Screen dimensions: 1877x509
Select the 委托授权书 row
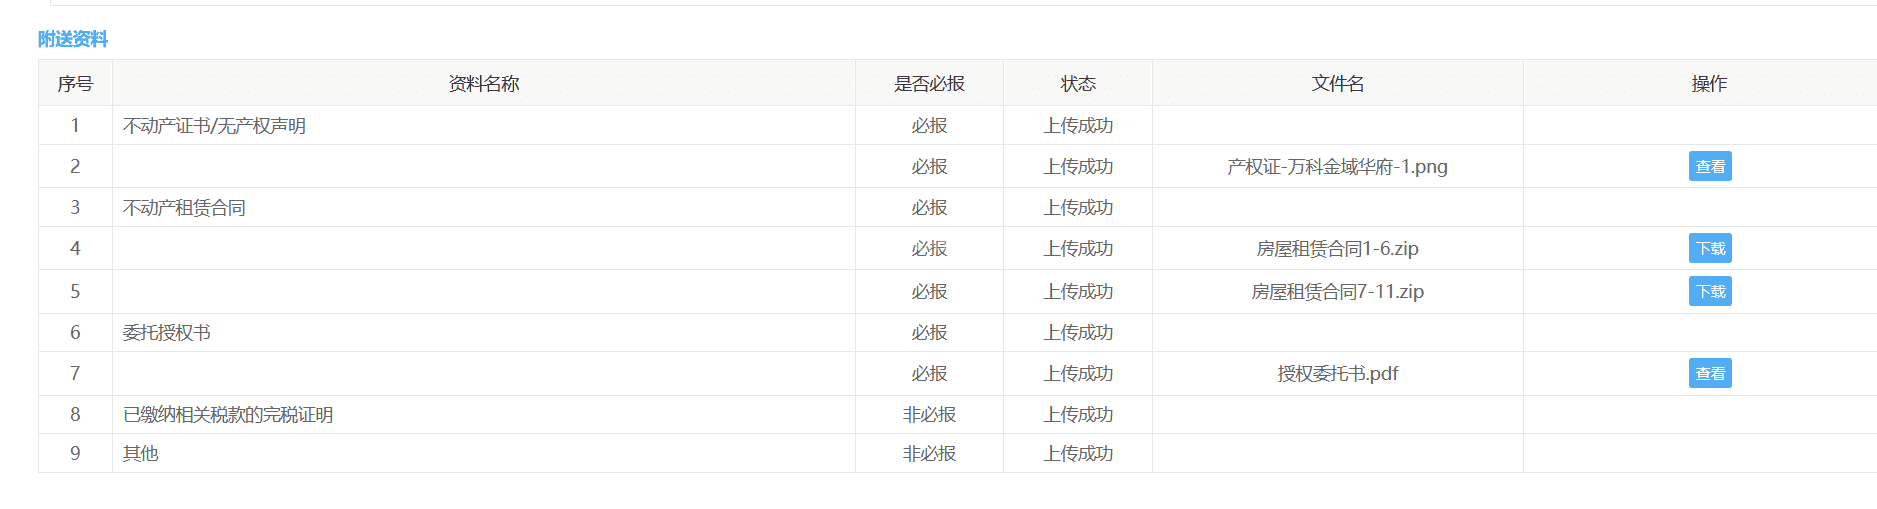pyautogui.click(x=166, y=332)
